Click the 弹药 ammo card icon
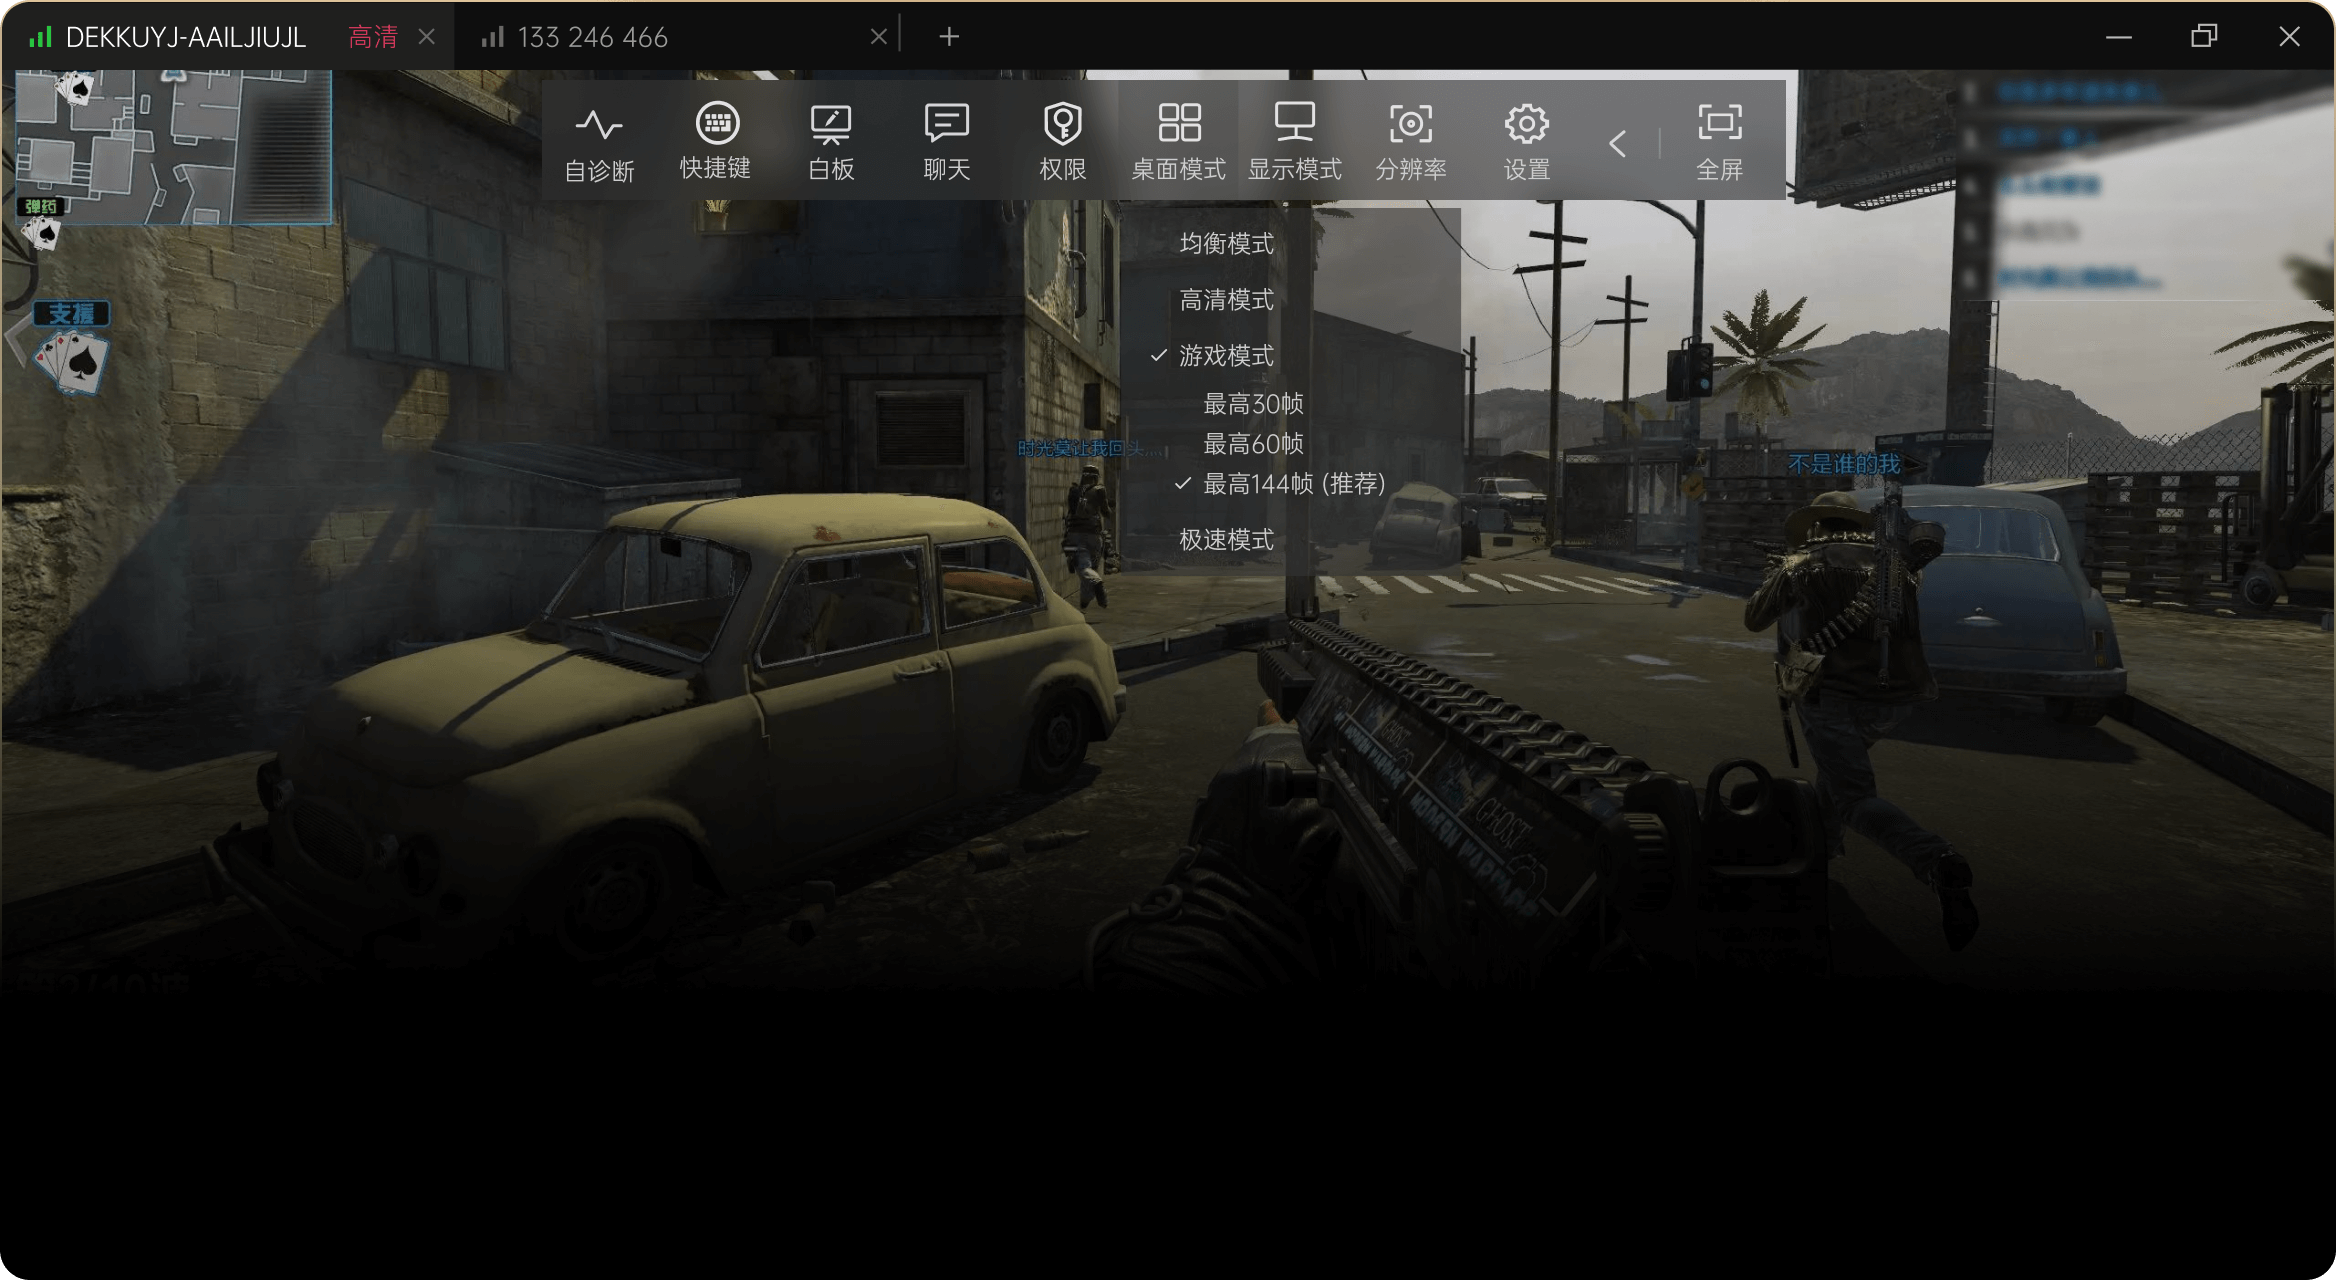This screenshot has width=2336, height=1280. [x=41, y=224]
